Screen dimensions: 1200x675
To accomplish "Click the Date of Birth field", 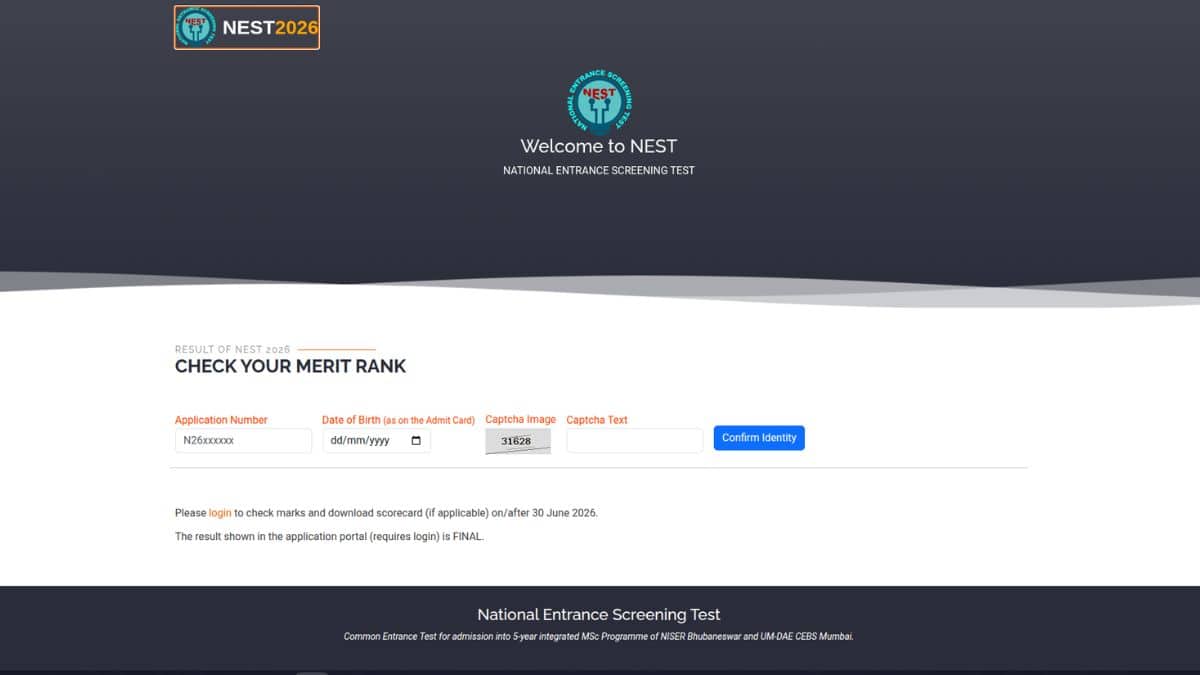I will click(x=376, y=440).
